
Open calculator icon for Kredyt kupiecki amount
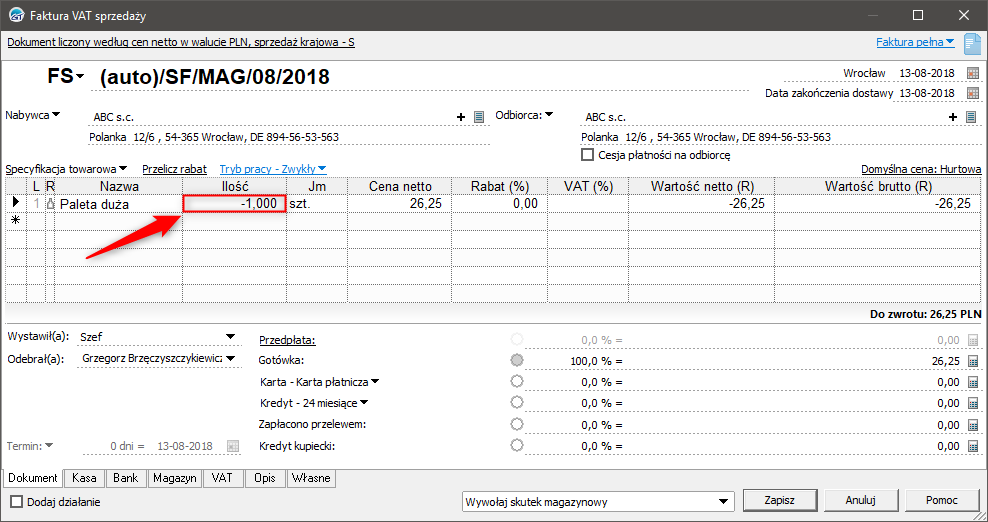pyautogui.click(x=973, y=446)
